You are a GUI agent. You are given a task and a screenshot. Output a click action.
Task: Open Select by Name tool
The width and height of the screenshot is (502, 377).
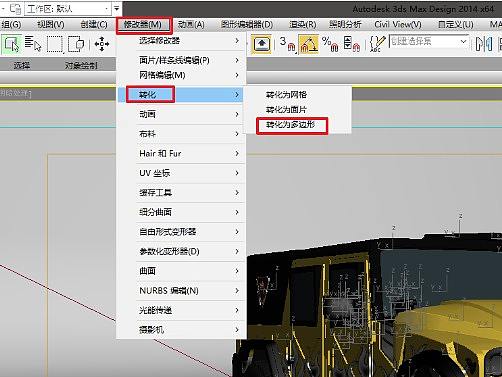tap(33, 44)
